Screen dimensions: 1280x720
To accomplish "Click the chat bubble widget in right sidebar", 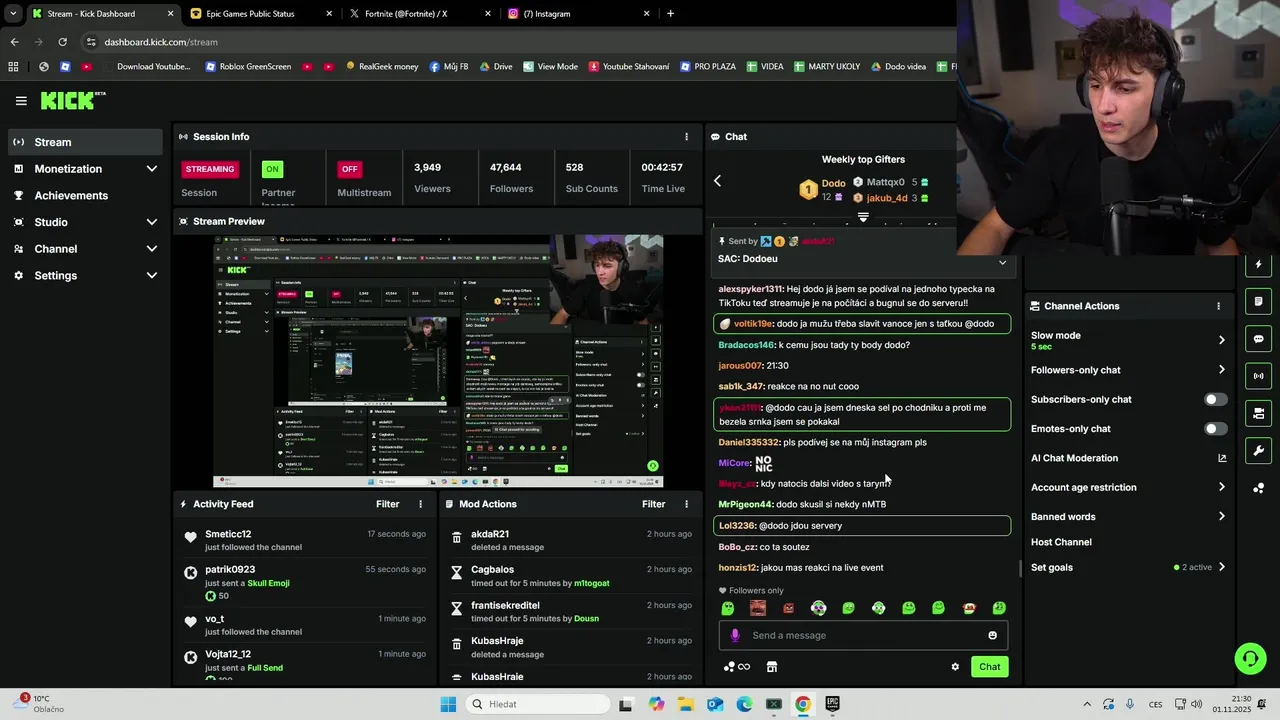I will pyautogui.click(x=1258, y=339).
